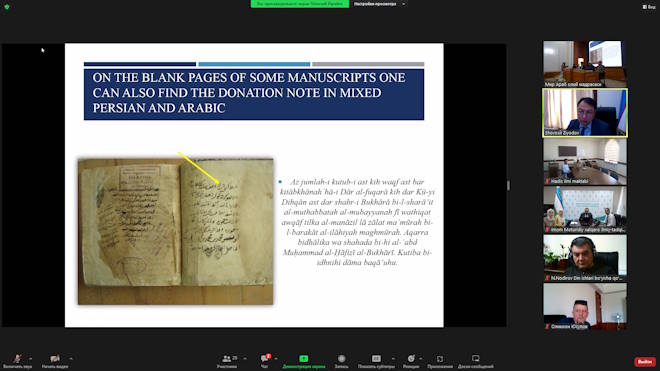Viewport: 660px width, 371px height.
Task: Unmute microphone with the Включить звук icon
Action: pyautogui.click(x=17, y=359)
